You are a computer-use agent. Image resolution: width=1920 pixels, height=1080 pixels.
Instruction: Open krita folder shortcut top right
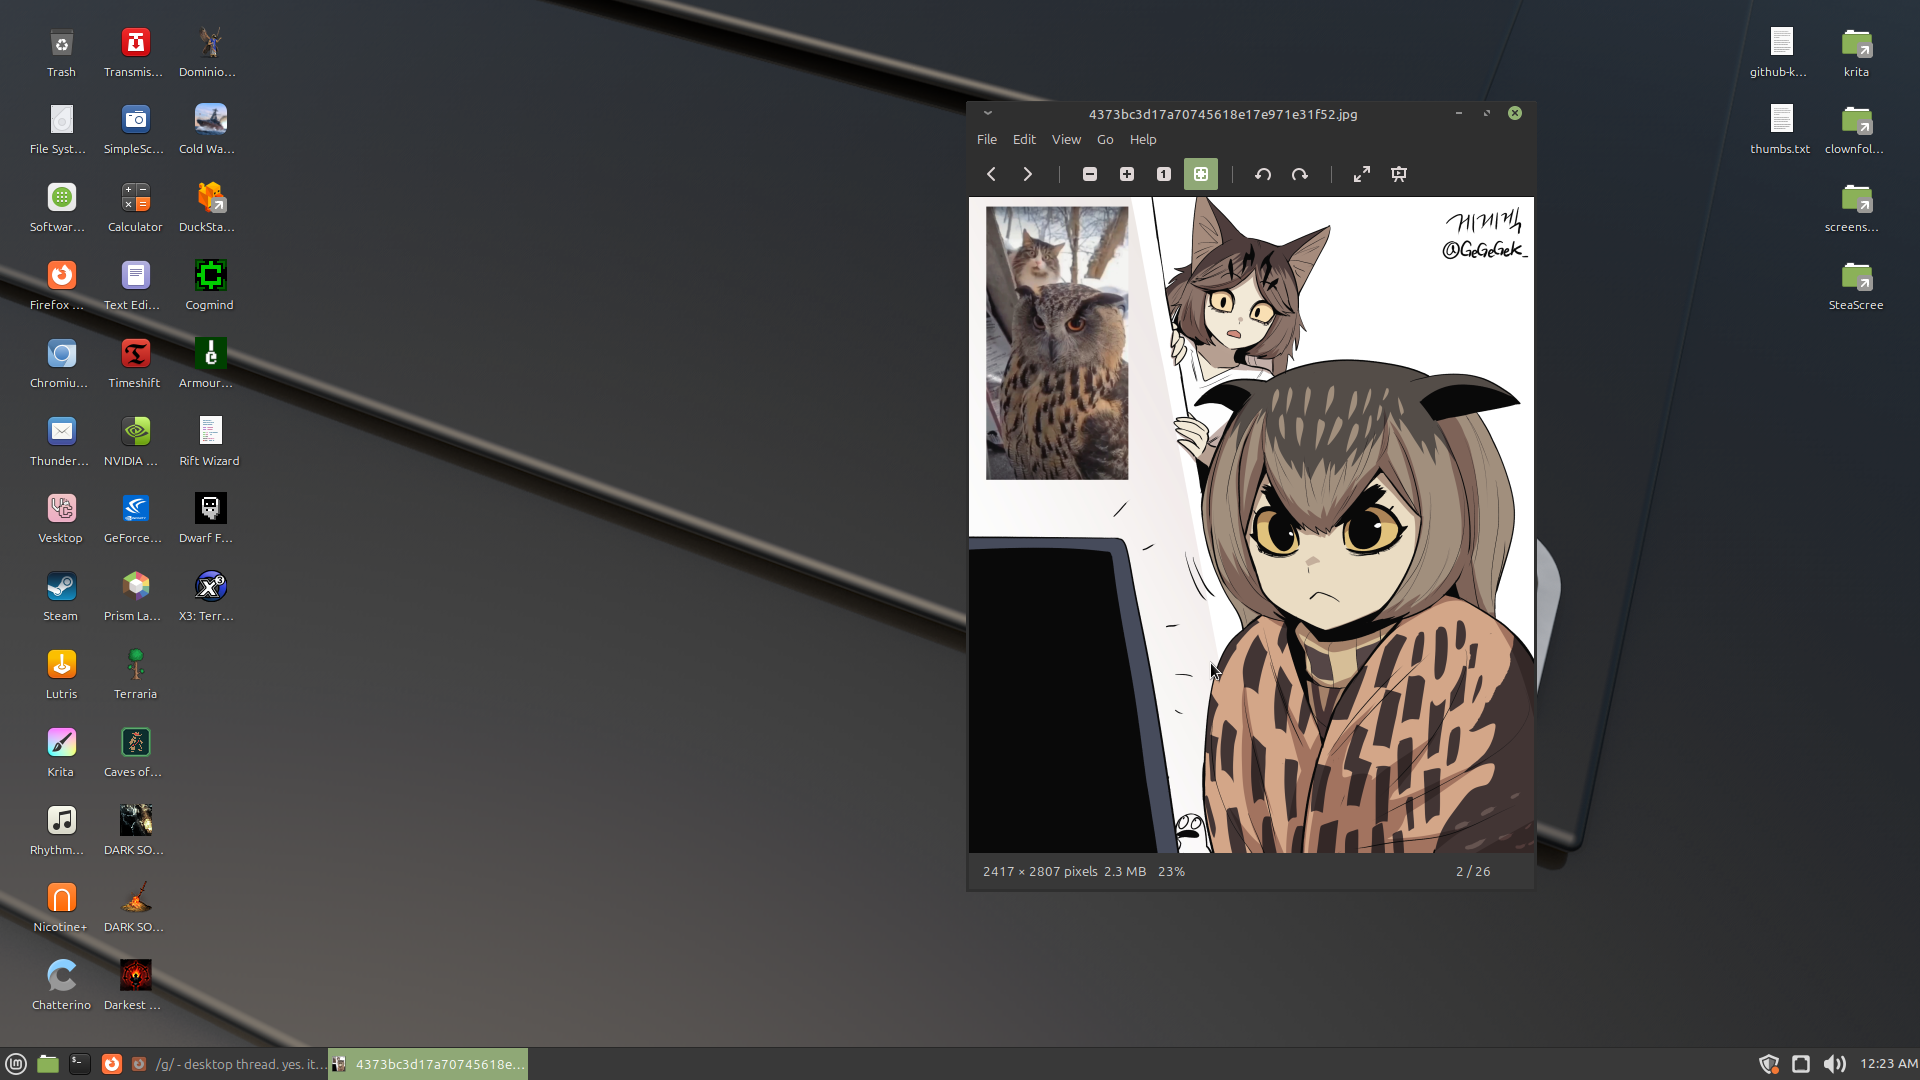click(1856, 53)
